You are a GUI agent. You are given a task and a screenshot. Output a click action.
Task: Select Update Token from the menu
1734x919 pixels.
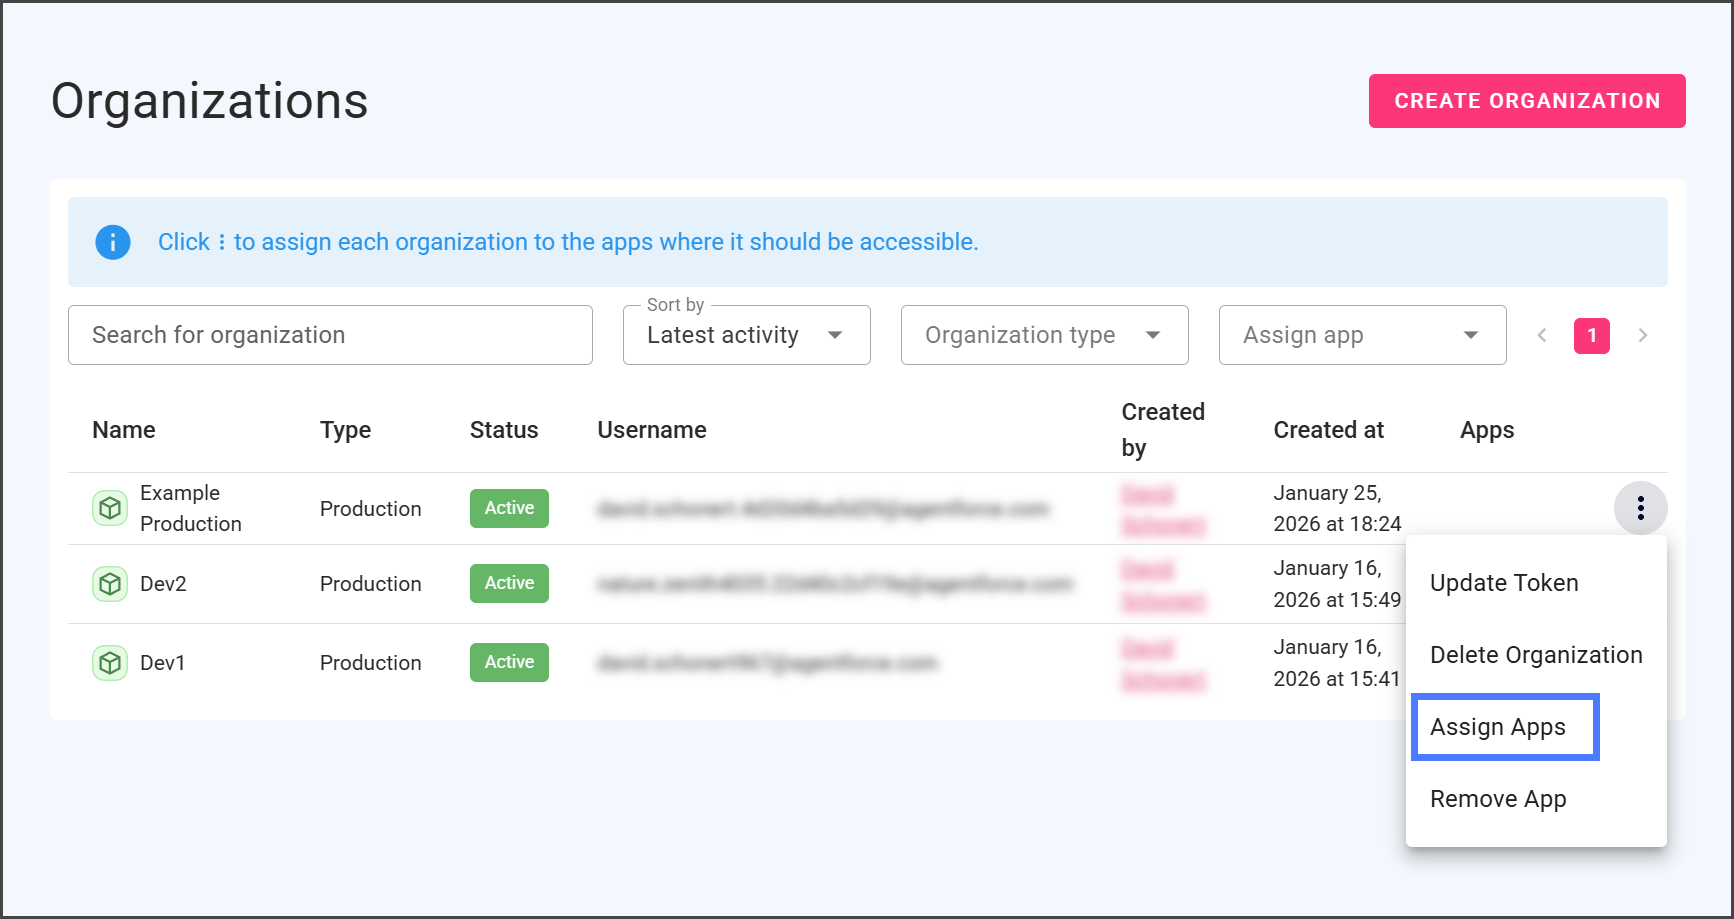[x=1504, y=583]
